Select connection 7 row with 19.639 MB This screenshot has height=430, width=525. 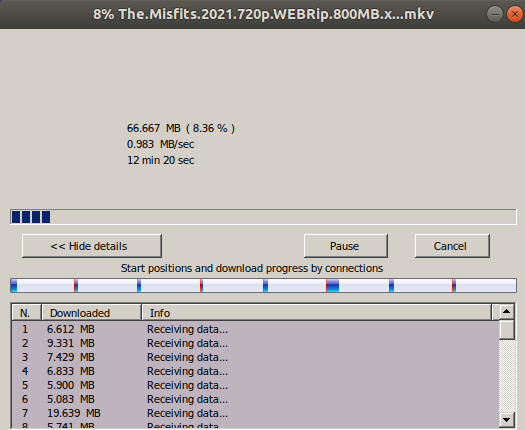[255, 413]
